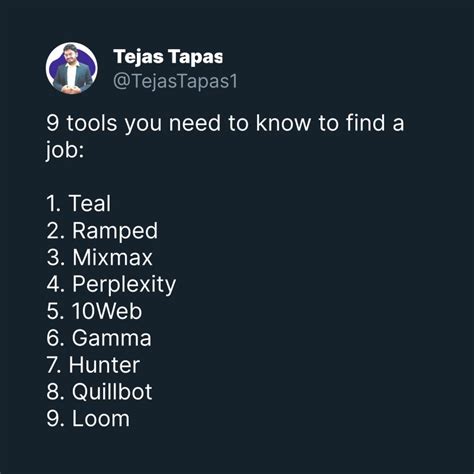Click list item 1. Teal

click(78, 203)
